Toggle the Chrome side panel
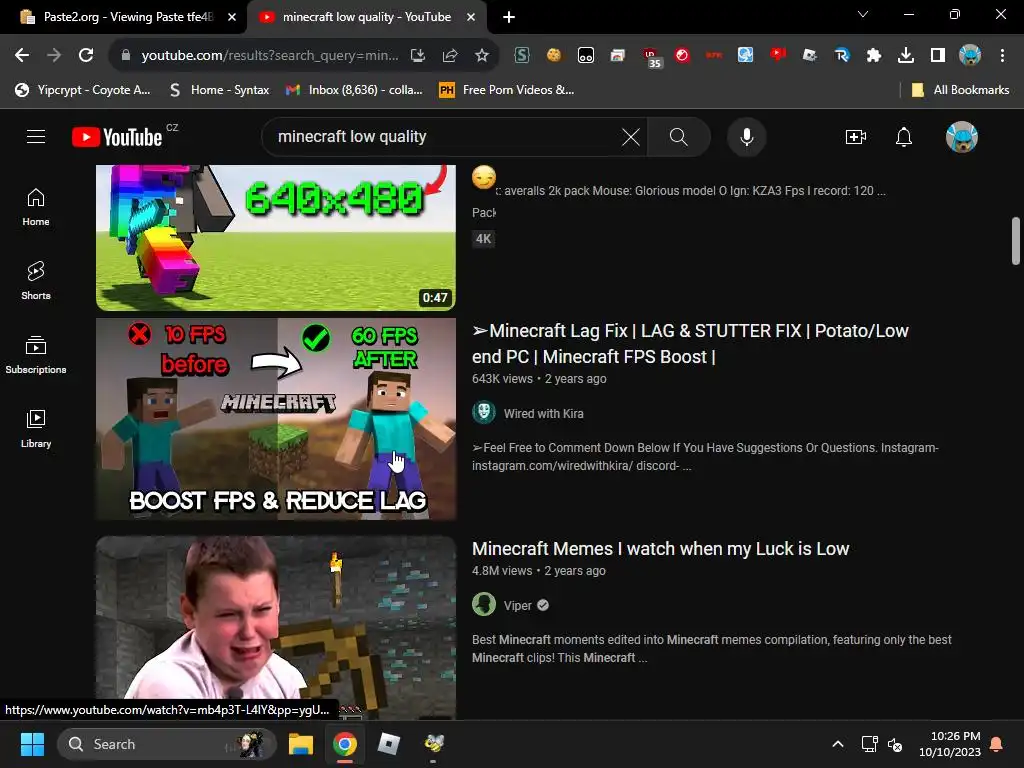The width and height of the screenshot is (1024, 768). 938,56
